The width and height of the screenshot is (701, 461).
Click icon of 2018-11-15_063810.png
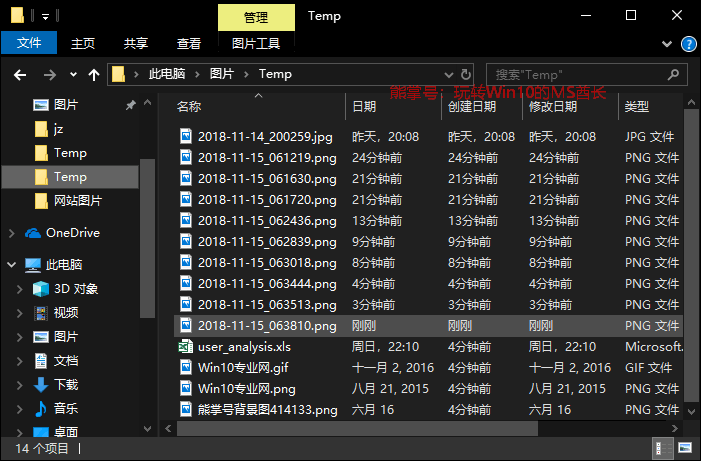click(x=186, y=326)
